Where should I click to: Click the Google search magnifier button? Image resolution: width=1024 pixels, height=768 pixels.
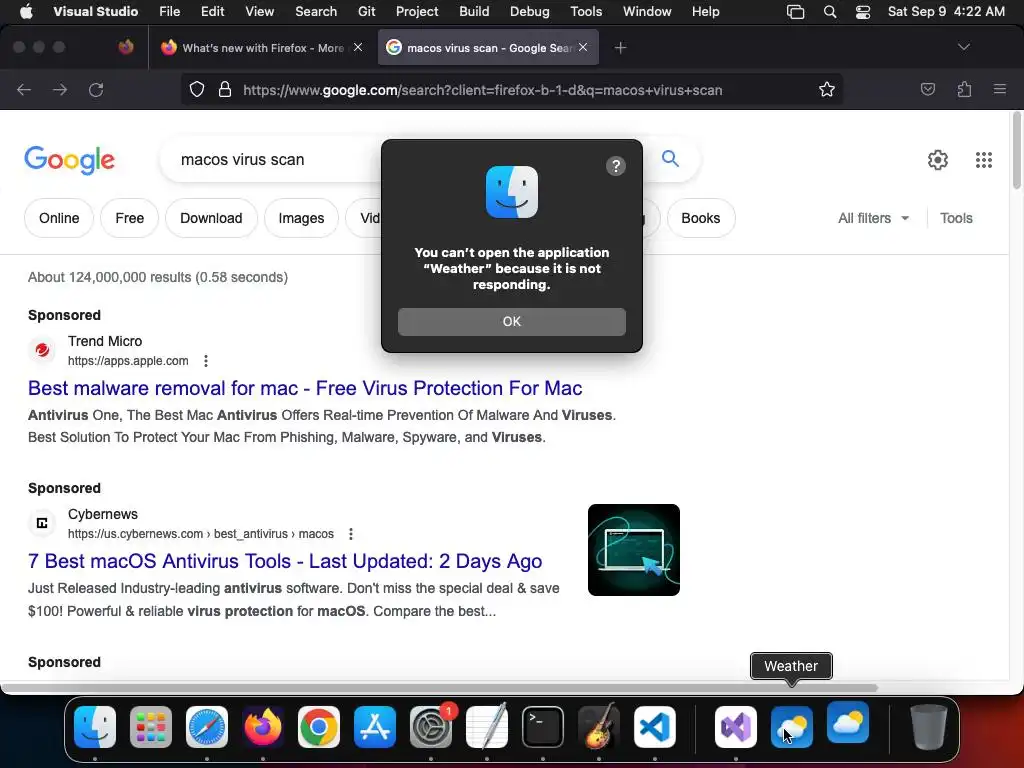pyautogui.click(x=670, y=159)
